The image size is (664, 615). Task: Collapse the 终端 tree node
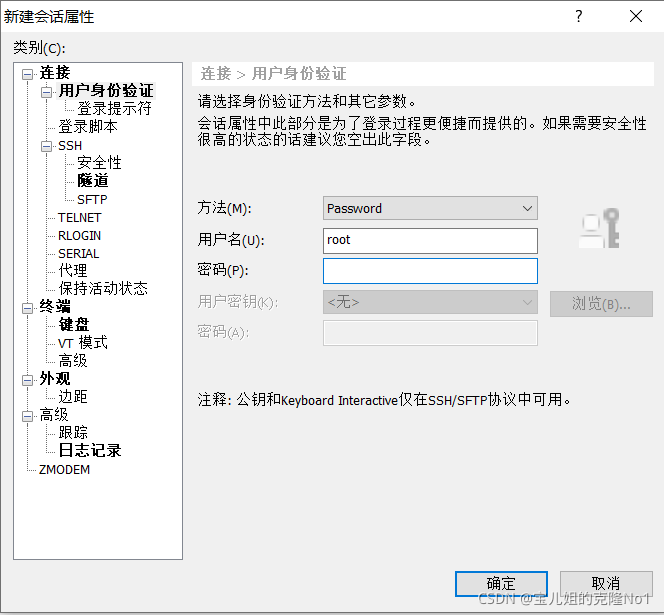coord(28,308)
